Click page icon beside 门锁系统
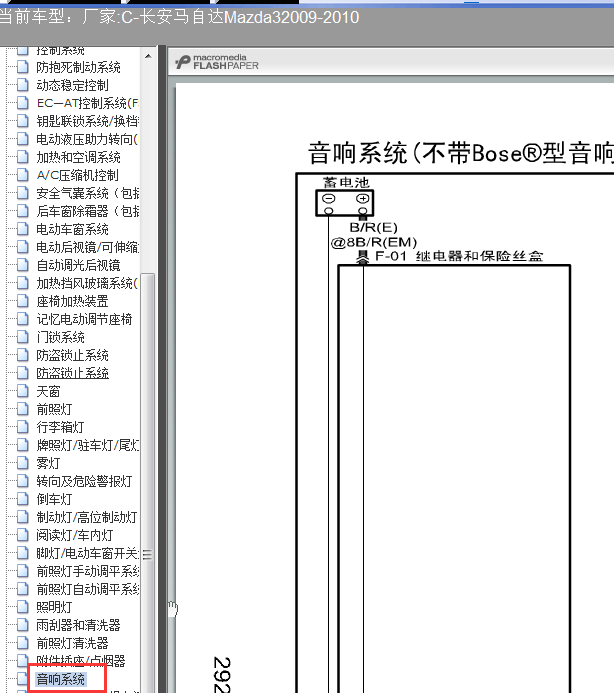Viewport: 614px width, 693px height. [23, 337]
